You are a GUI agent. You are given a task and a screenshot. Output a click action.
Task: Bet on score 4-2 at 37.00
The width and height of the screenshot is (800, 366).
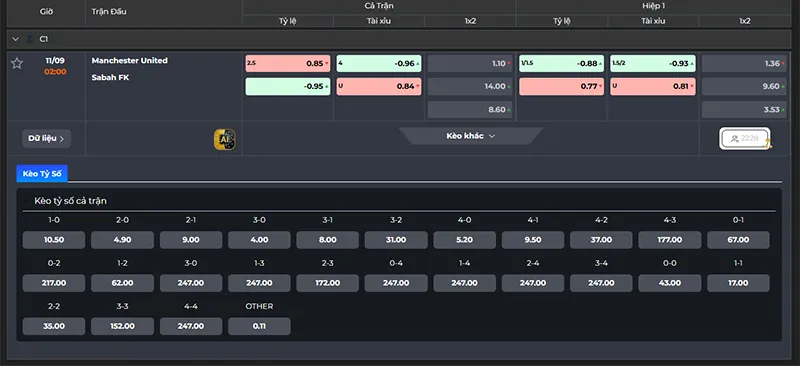click(x=601, y=240)
